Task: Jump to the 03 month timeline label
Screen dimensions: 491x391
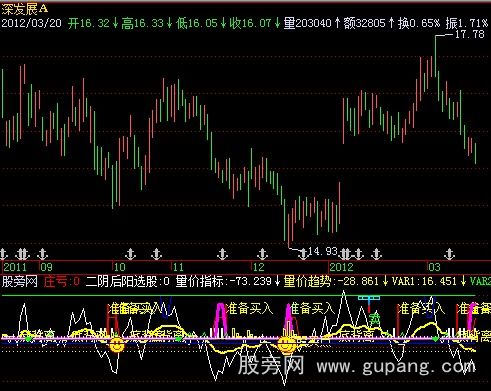Action: (434, 267)
